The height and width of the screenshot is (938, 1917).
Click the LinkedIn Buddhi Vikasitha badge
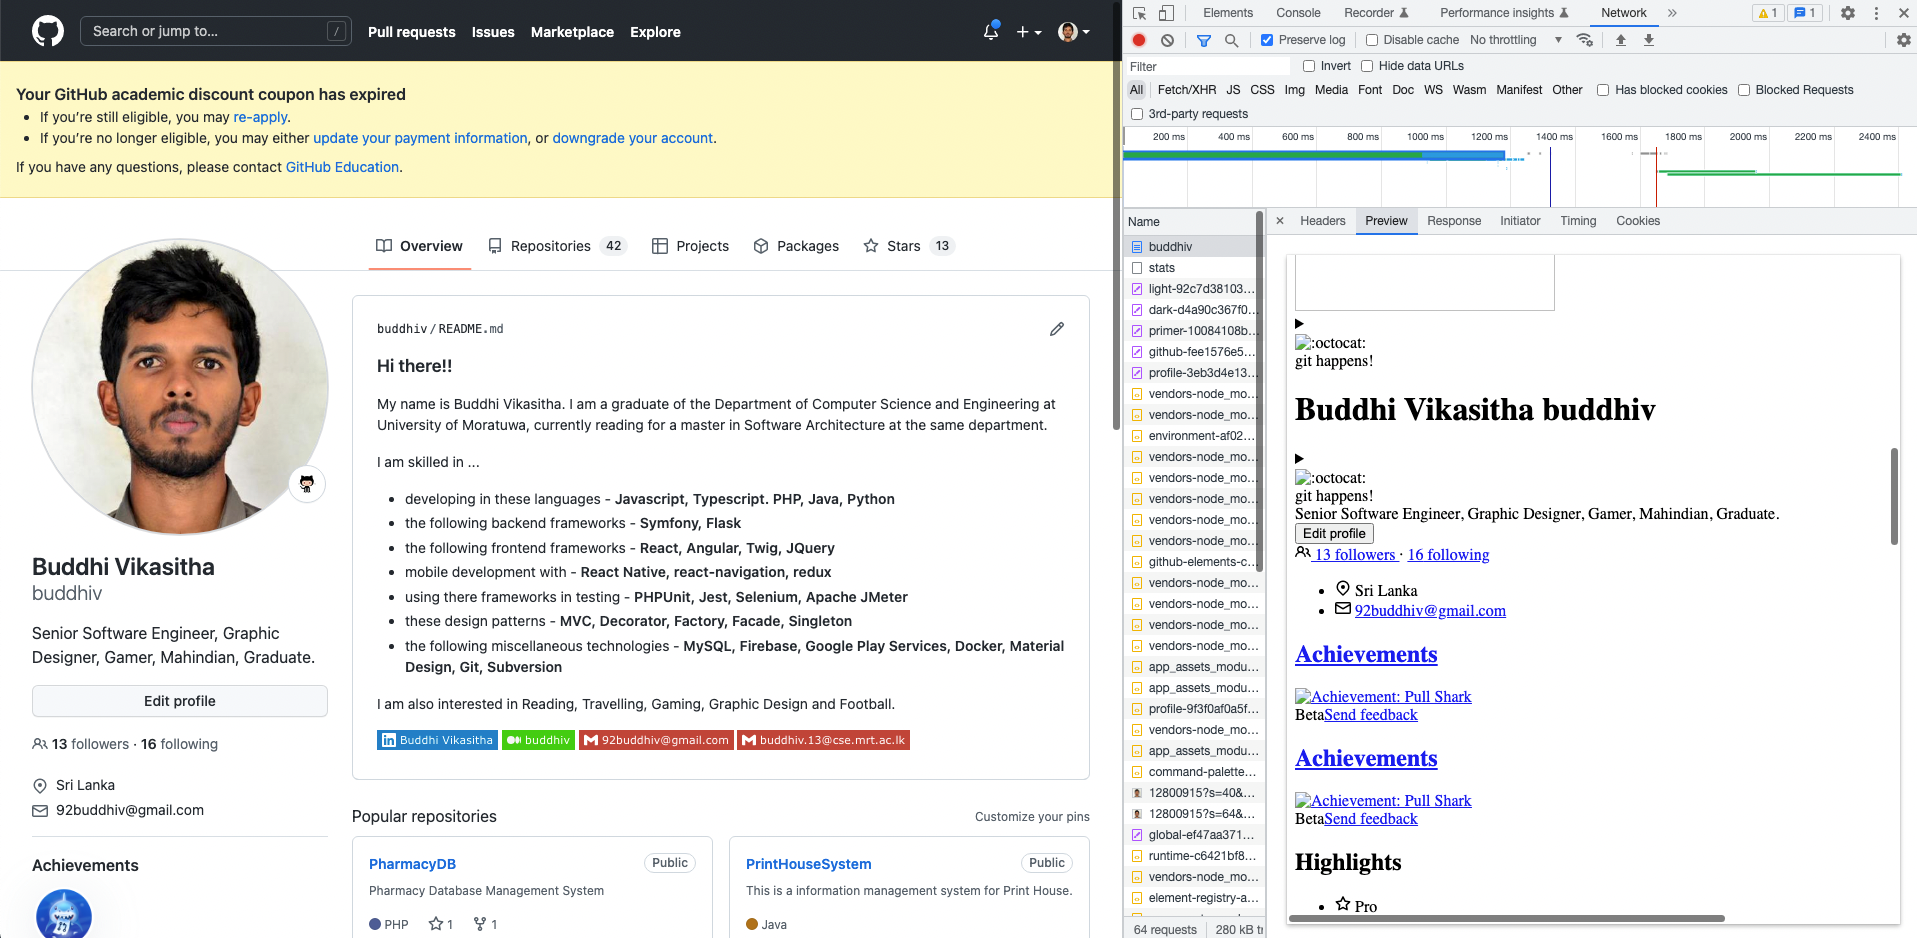point(437,740)
